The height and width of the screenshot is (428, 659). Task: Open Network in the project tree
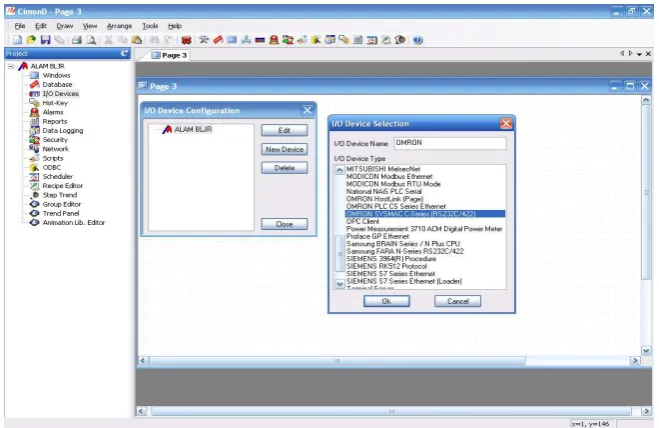(55, 149)
